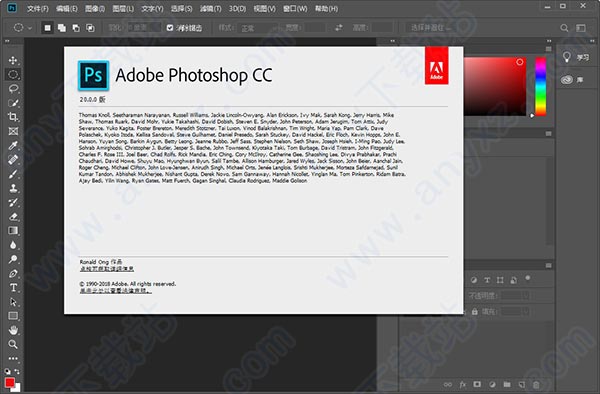This screenshot has width=600, height=394.
Task: Select the Clone Stamp tool
Action: point(13,188)
